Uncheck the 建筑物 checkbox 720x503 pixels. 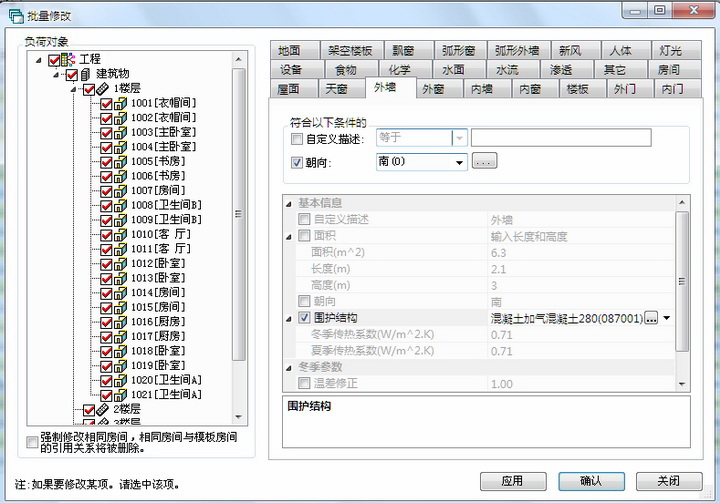pyautogui.click(x=72, y=74)
